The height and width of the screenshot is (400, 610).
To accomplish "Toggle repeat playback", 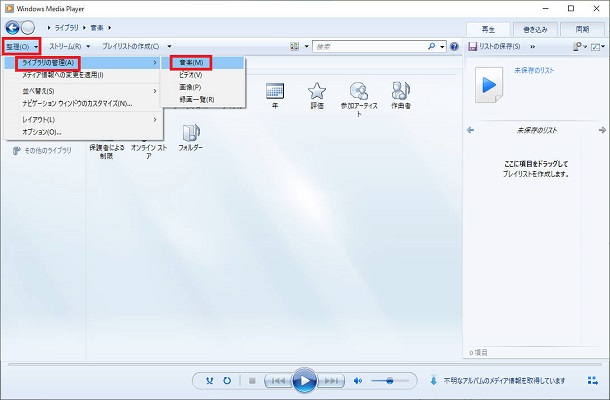I will [227, 381].
